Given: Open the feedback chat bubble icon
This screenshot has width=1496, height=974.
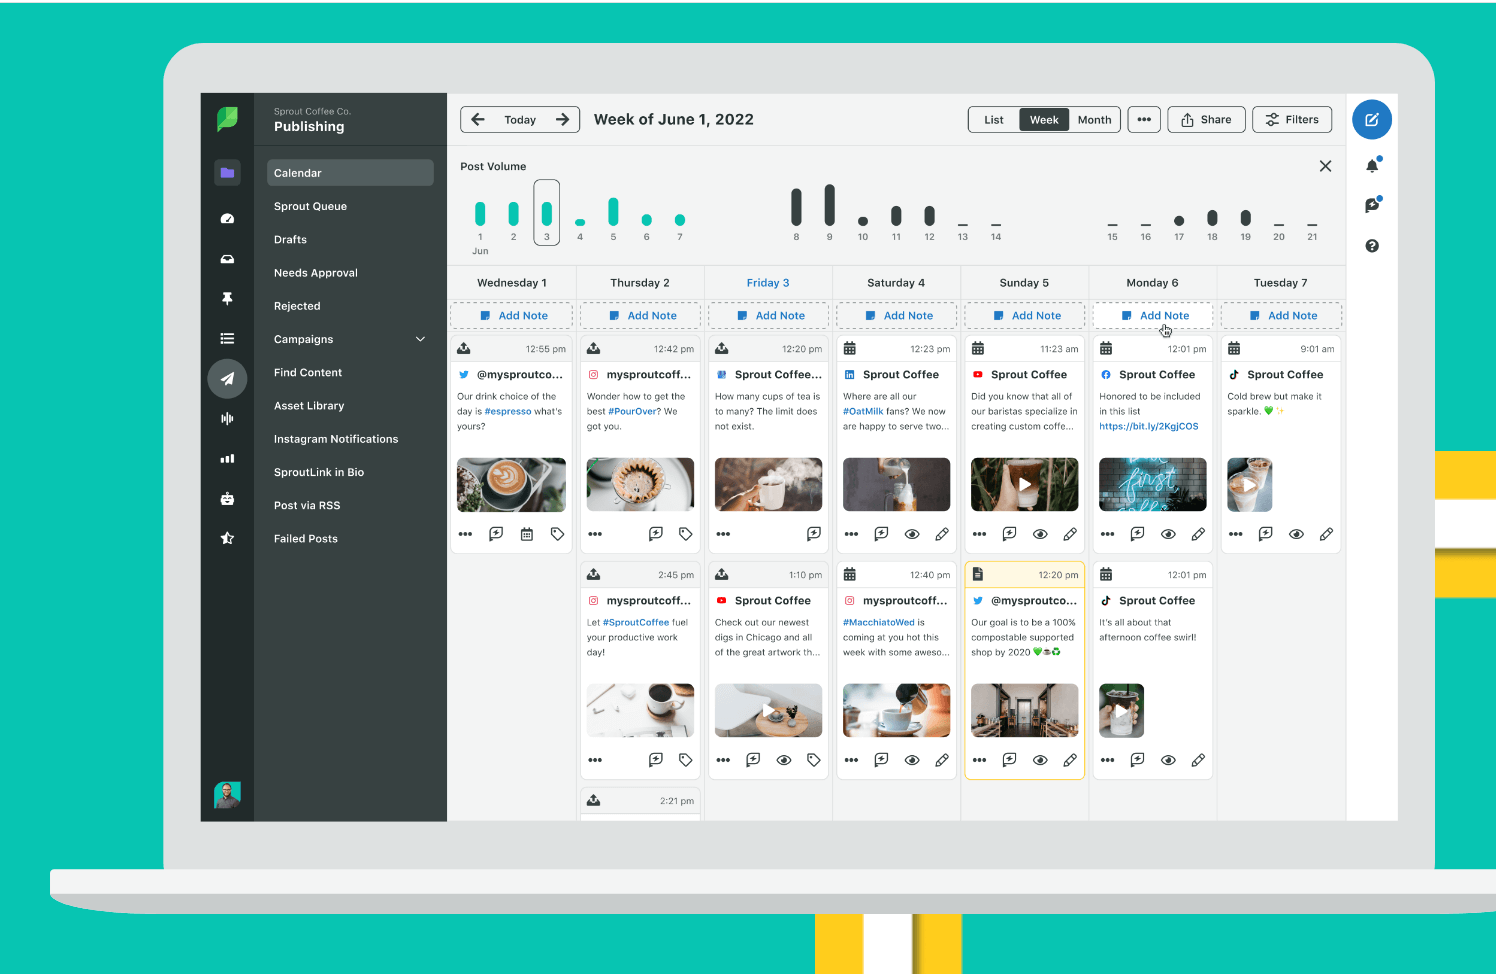Looking at the screenshot, I should coord(1372,205).
